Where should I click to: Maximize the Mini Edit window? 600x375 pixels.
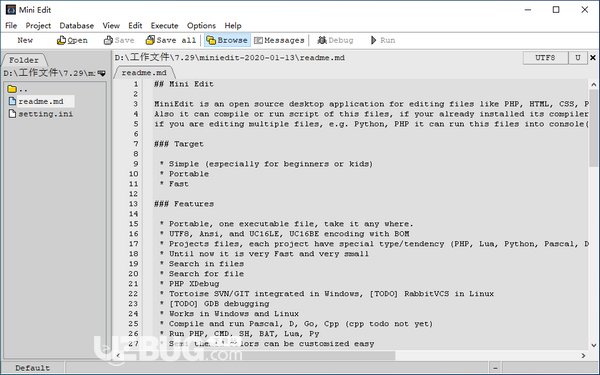click(x=556, y=10)
